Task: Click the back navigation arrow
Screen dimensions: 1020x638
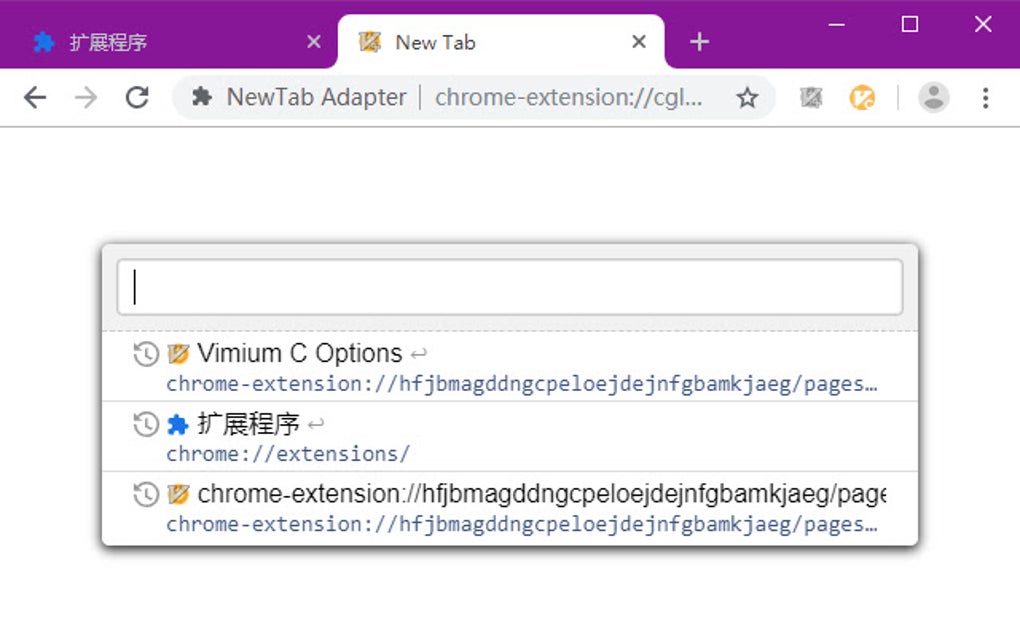Action: point(35,96)
